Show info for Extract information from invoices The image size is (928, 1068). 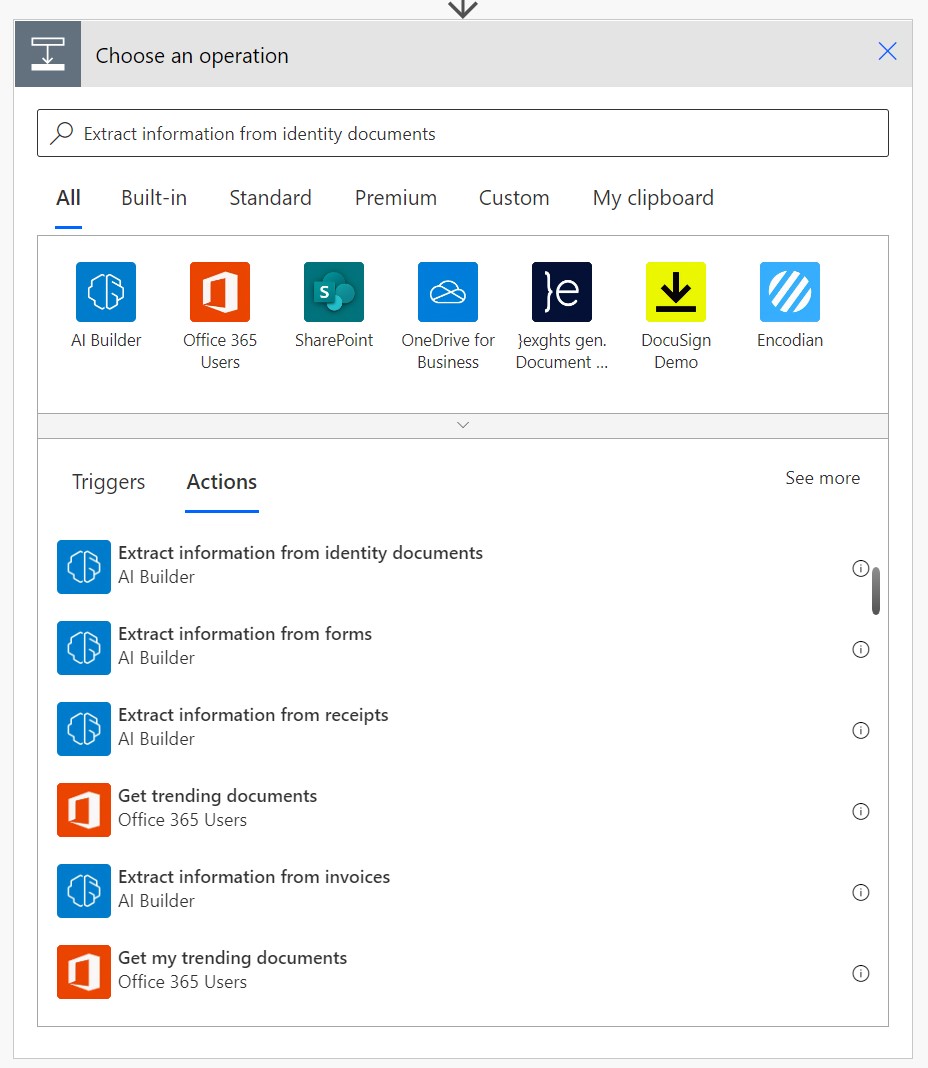(861, 892)
